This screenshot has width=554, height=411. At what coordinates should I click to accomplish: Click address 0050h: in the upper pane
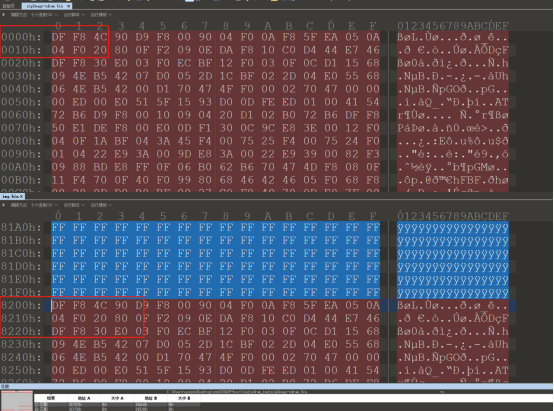(x=21, y=102)
